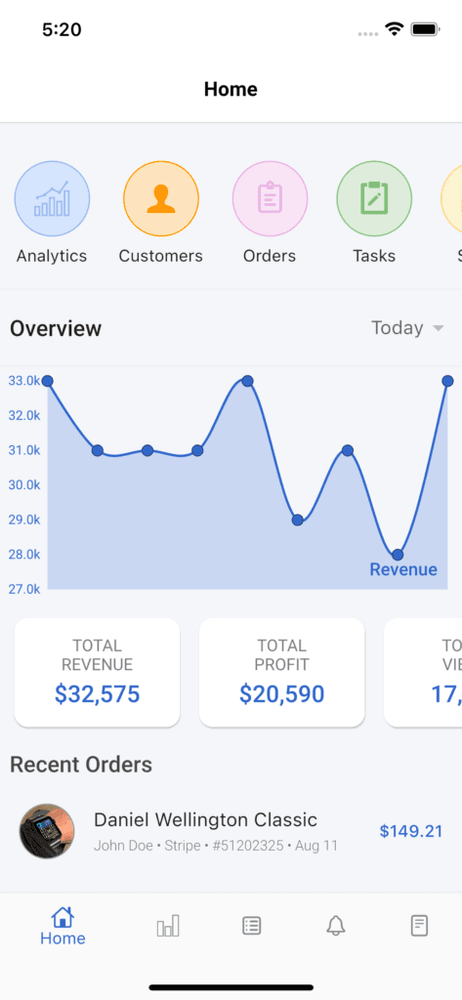Open the Orders clipboard icon
Image resolution: width=462 pixels, height=1000 pixels.
click(x=269, y=198)
